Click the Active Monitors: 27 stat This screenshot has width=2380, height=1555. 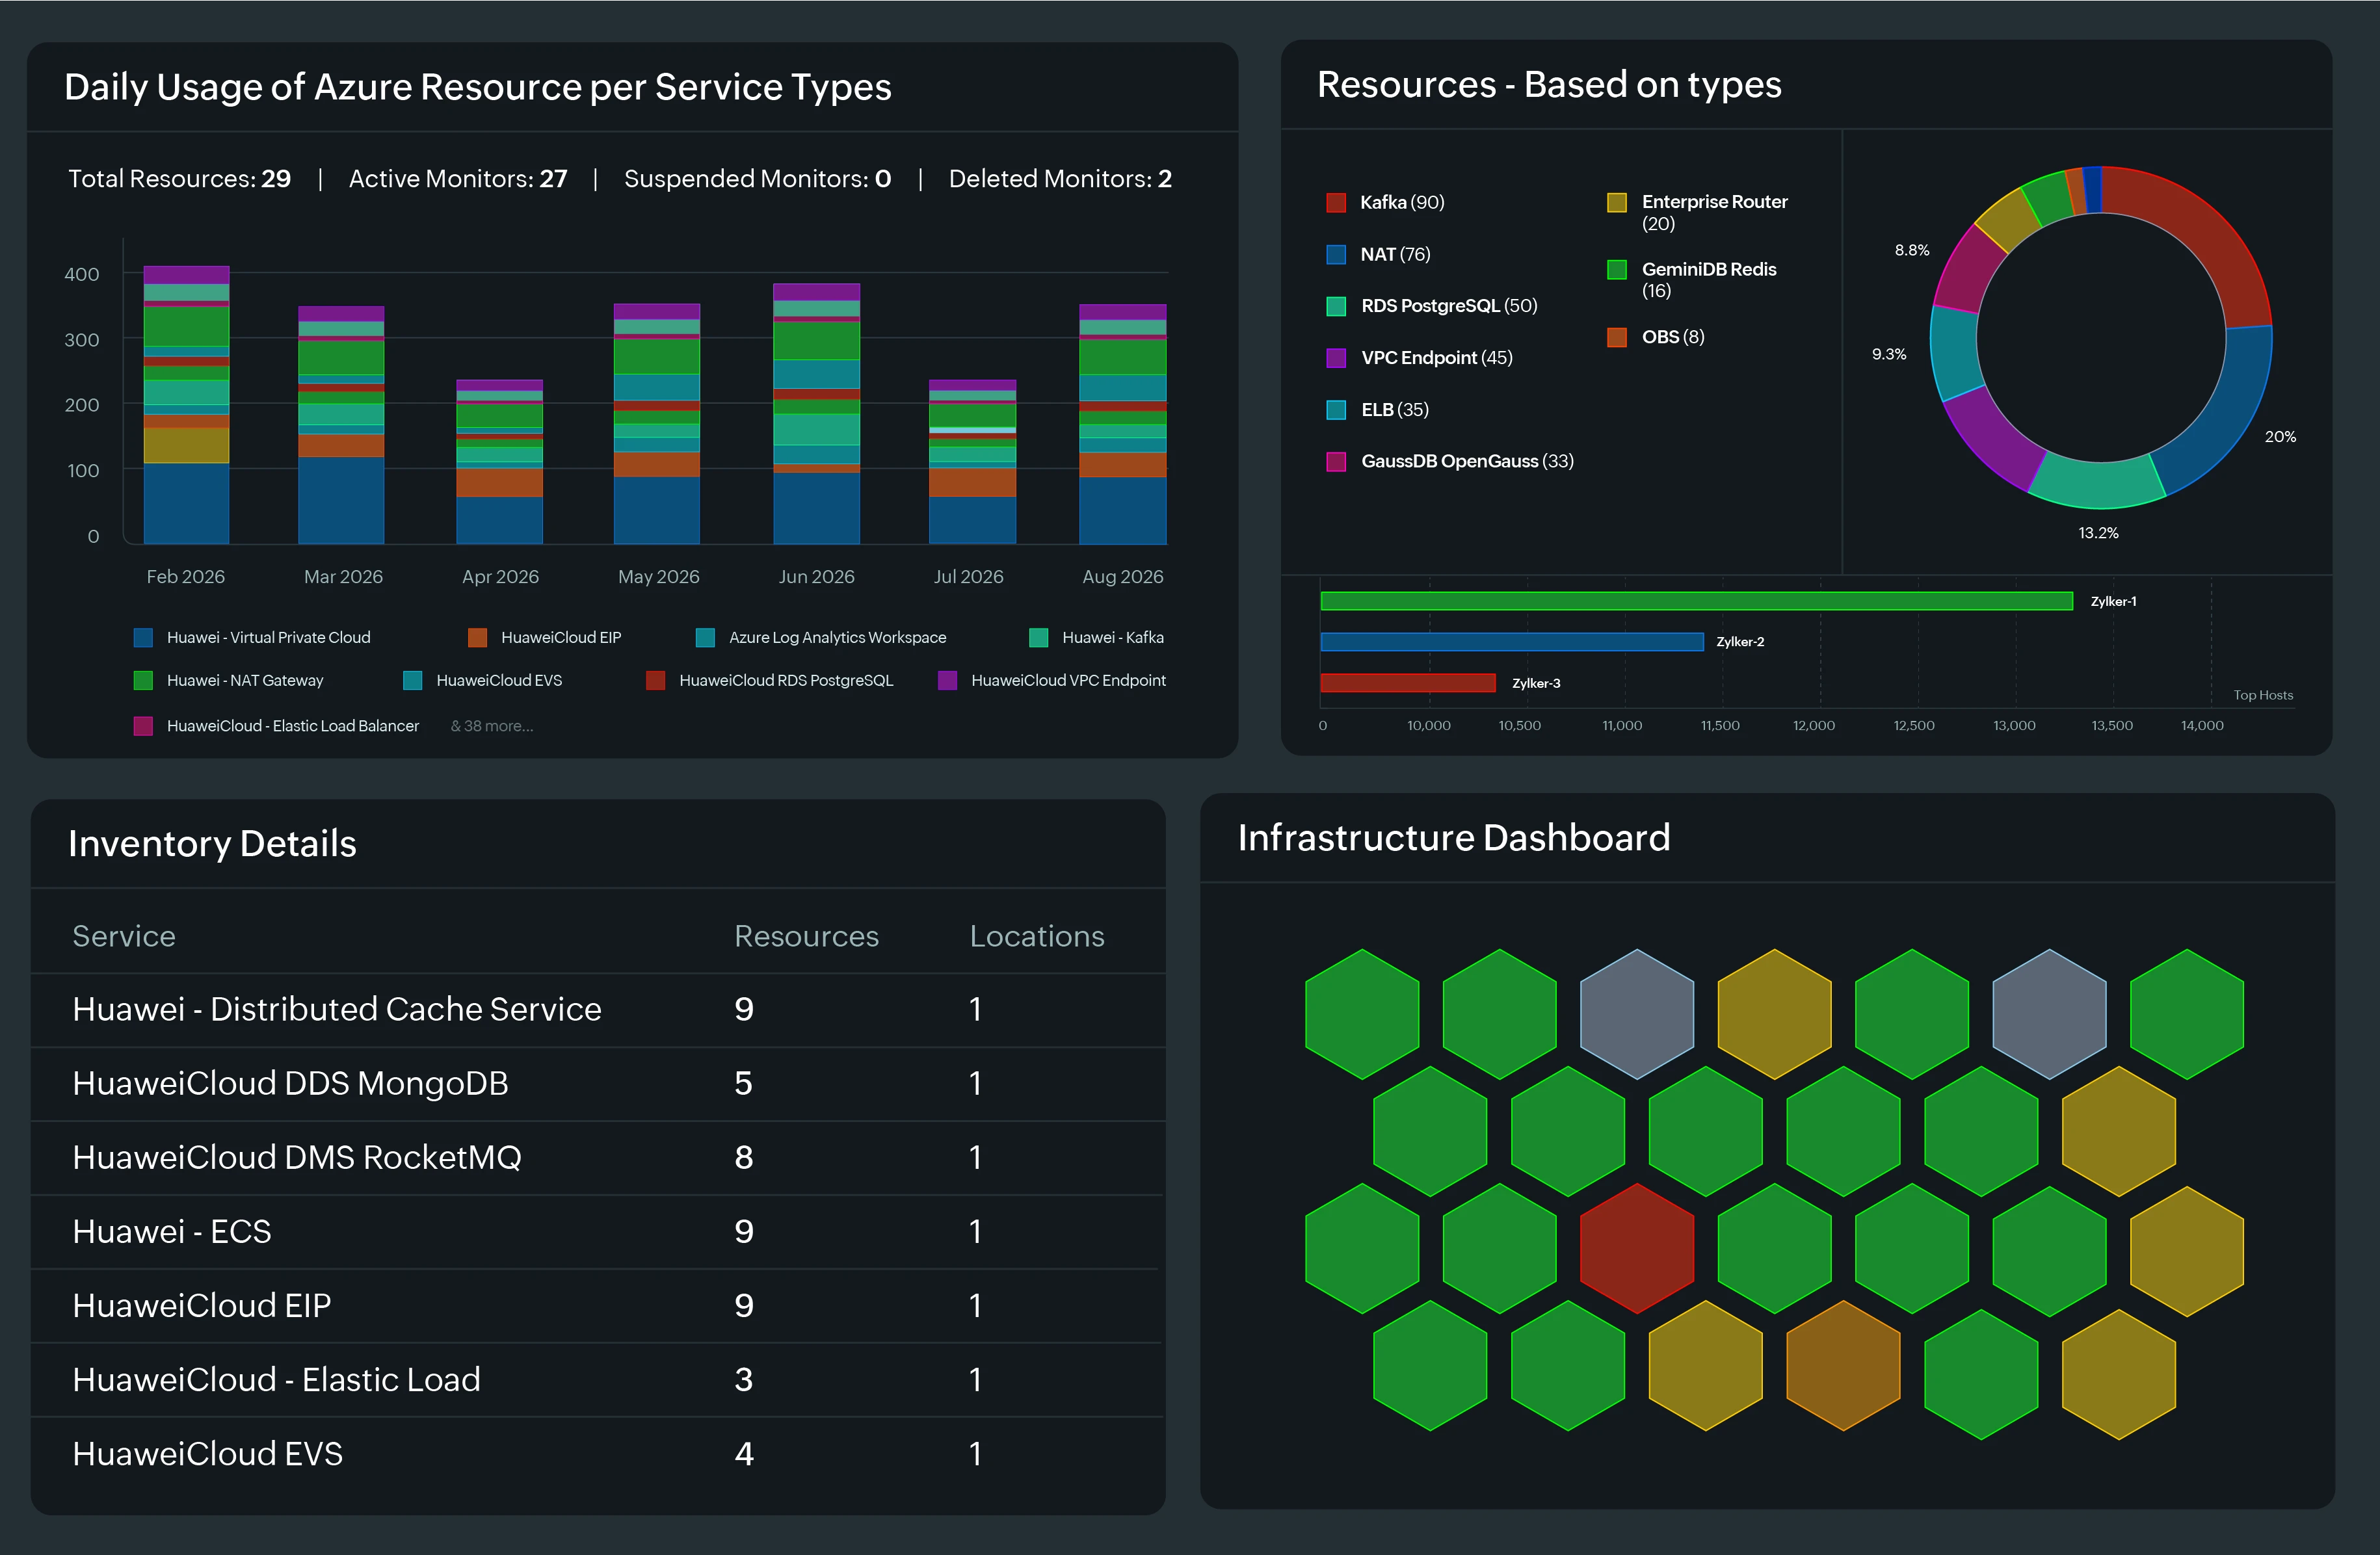[x=458, y=179]
